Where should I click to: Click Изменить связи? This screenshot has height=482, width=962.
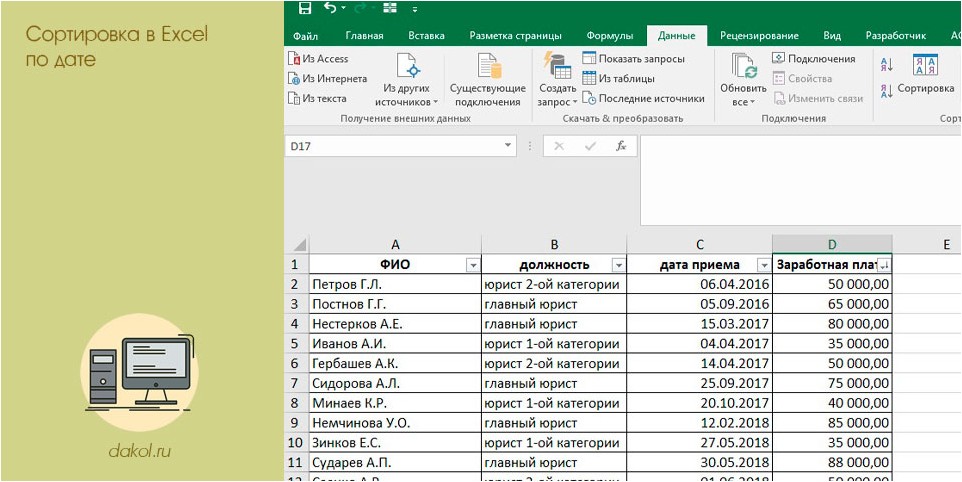818,98
